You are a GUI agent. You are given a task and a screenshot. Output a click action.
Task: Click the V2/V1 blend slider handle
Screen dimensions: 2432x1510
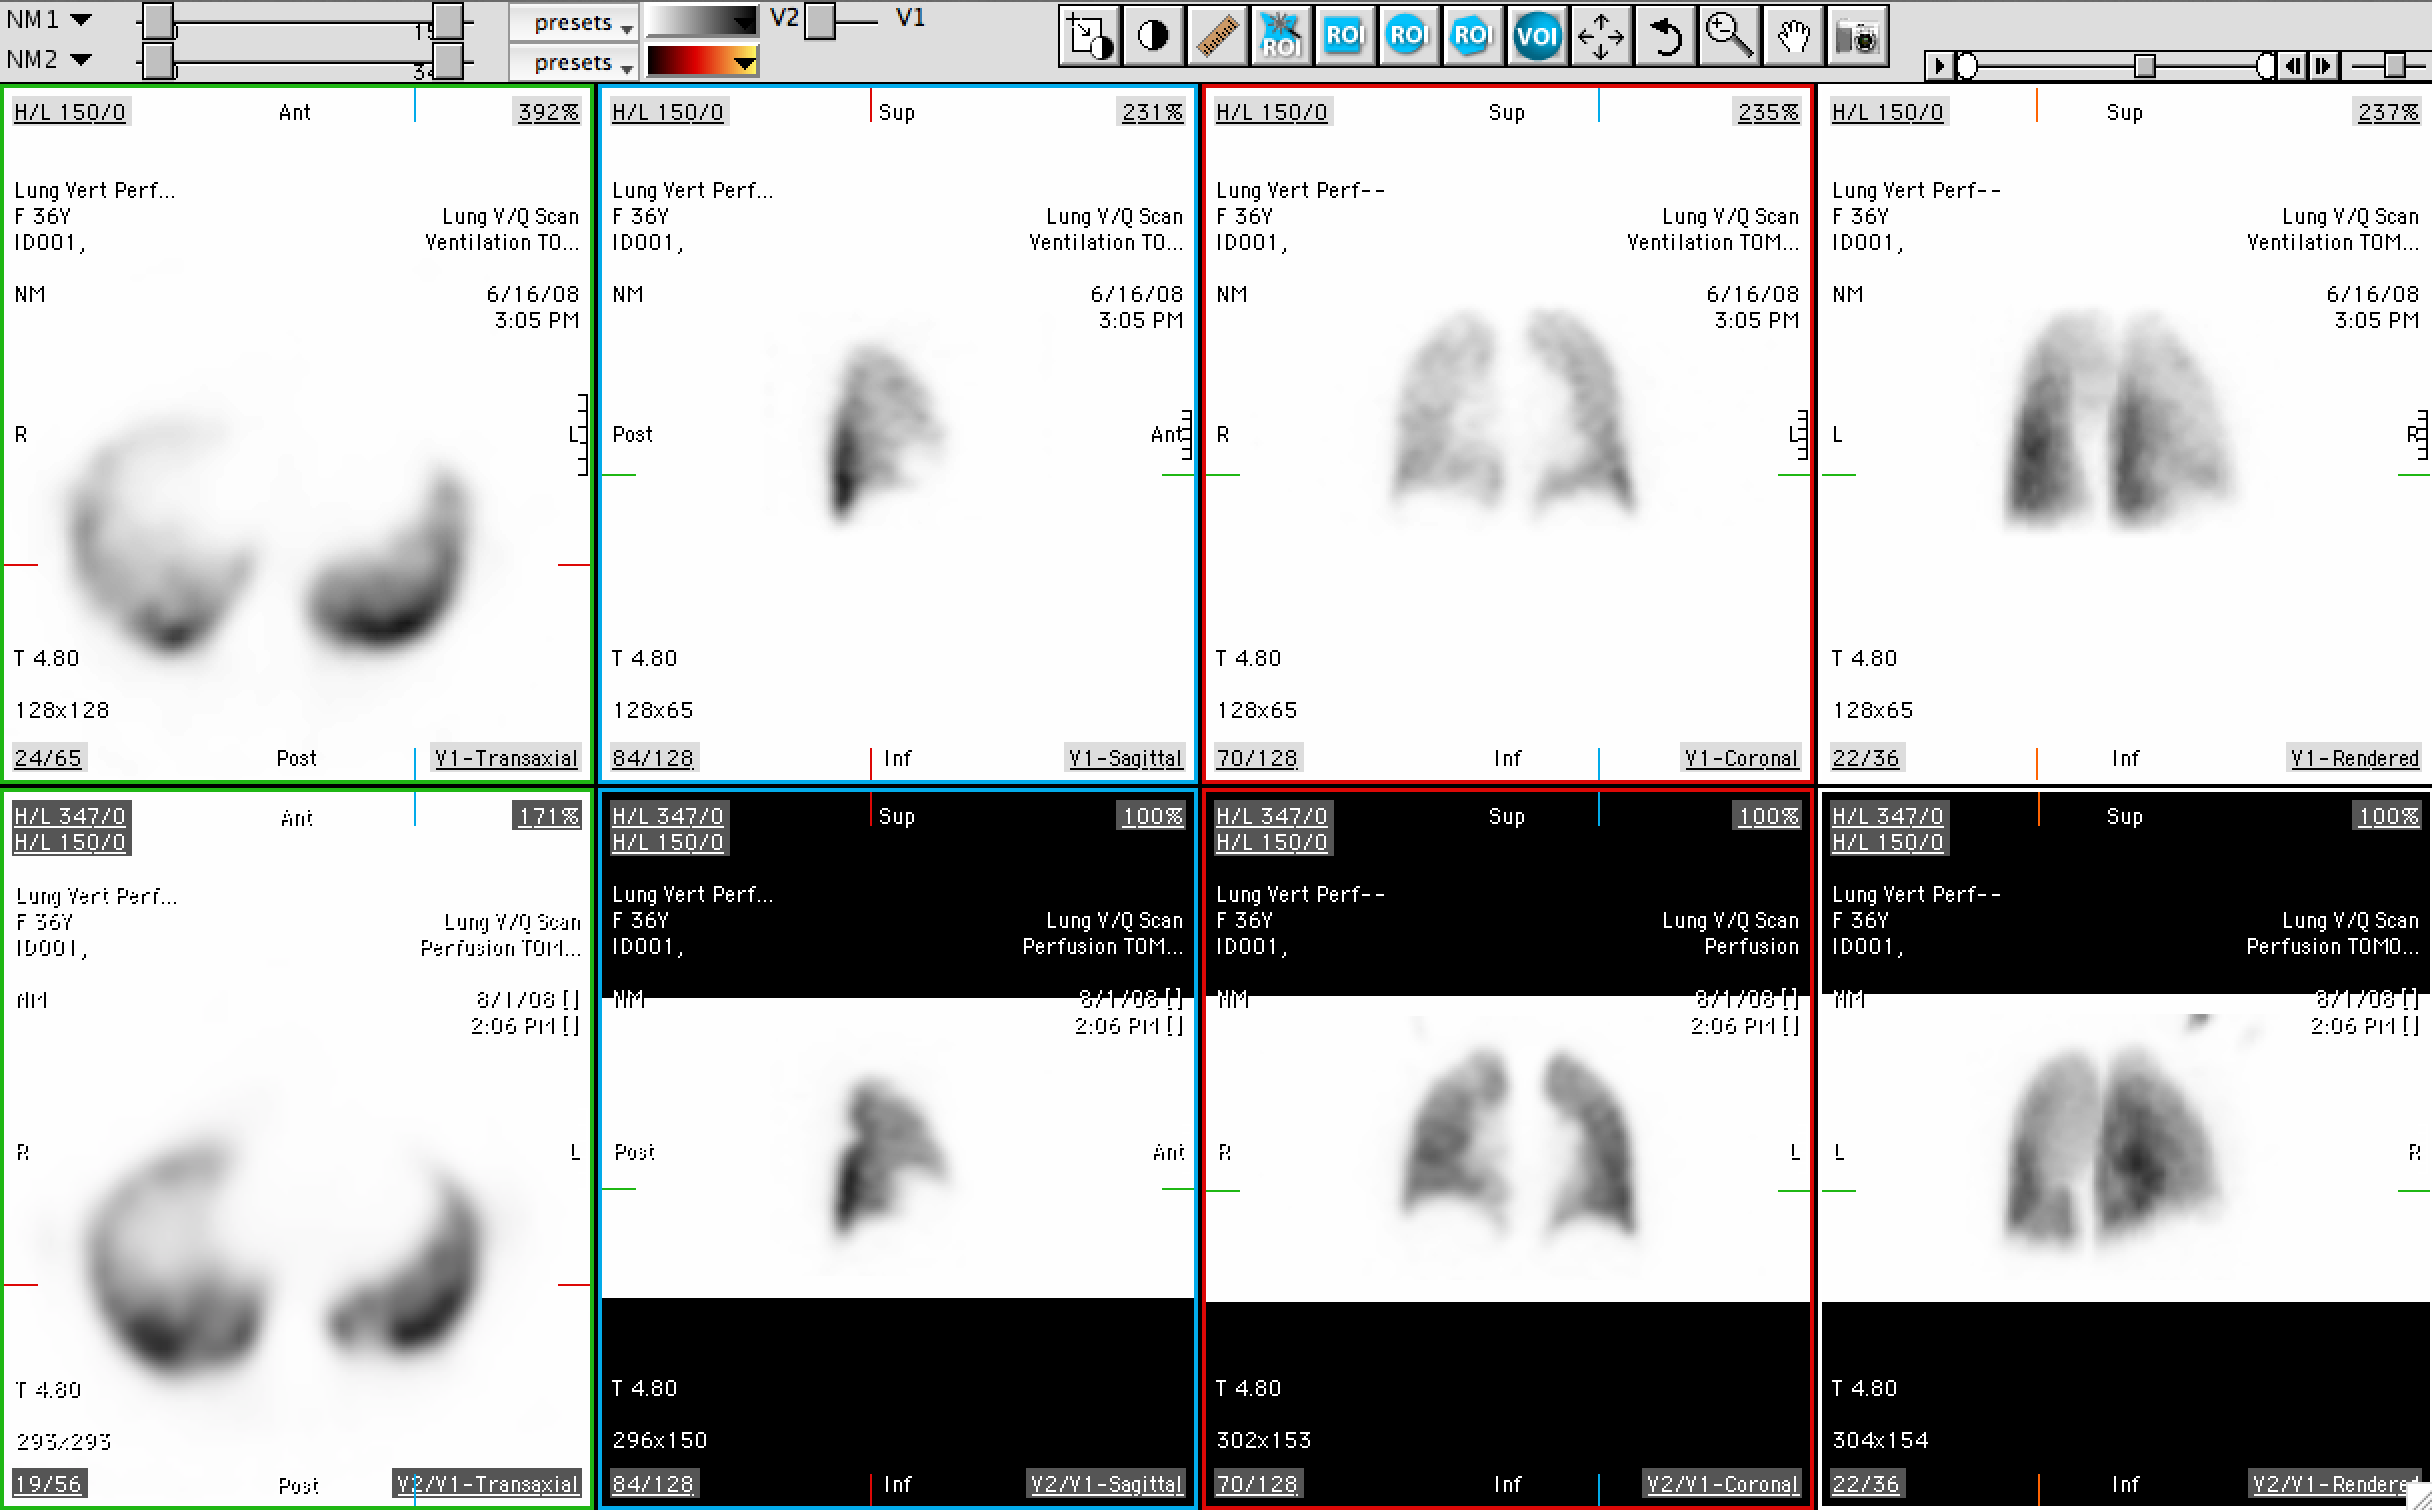pyautogui.click(x=819, y=21)
